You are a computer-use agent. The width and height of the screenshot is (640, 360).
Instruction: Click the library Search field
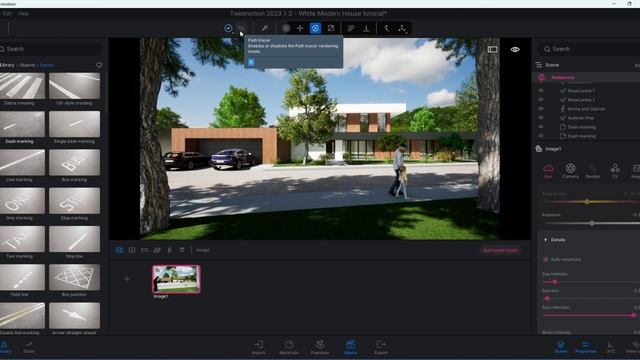point(51,49)
